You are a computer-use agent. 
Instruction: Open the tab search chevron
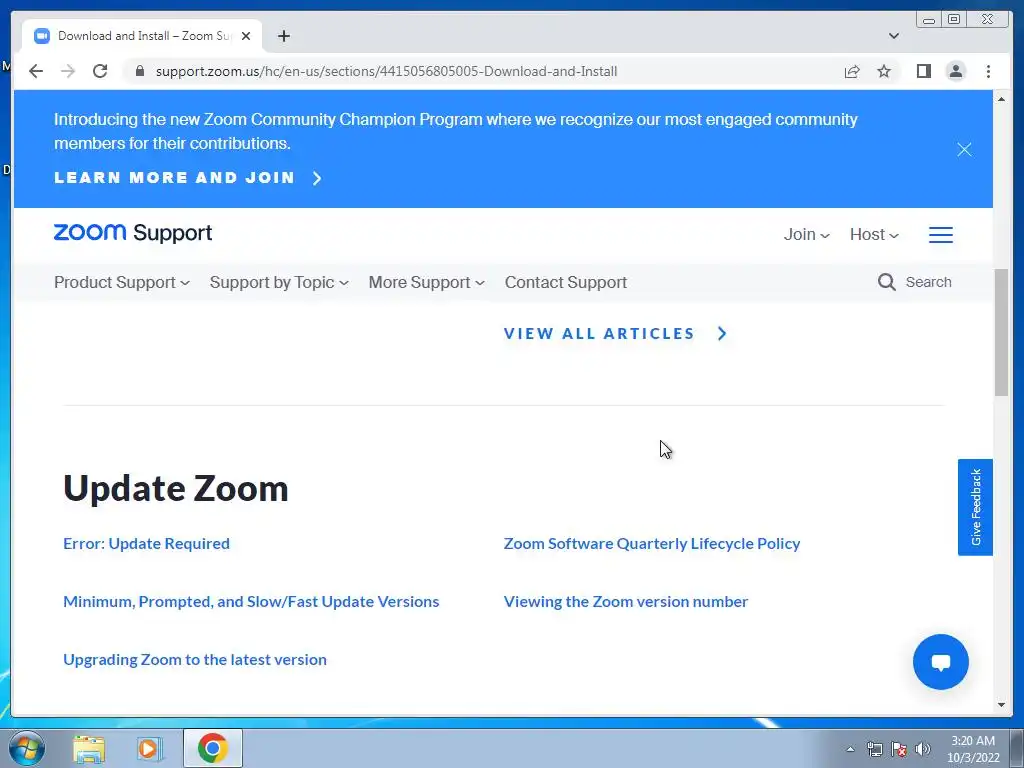pyautogui.click(x=893, y=36)
